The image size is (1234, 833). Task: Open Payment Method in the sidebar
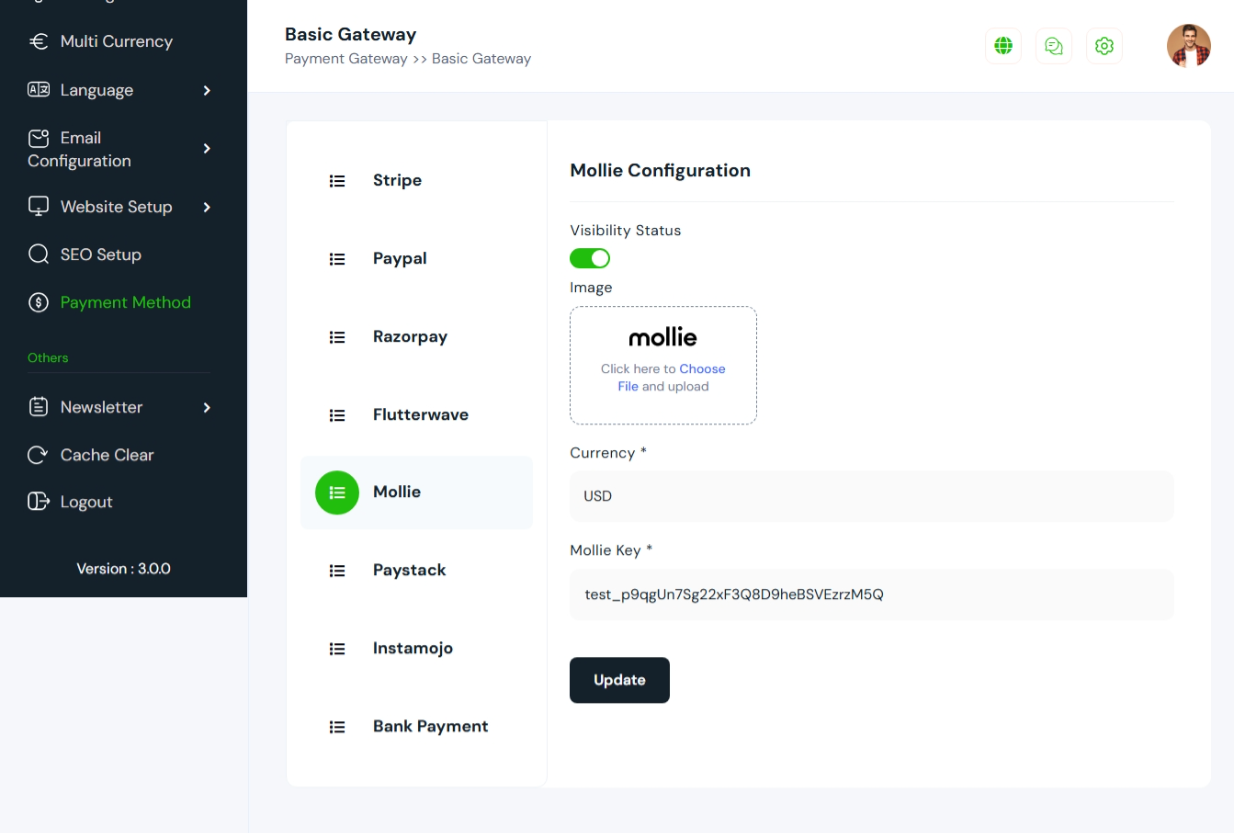(125, 302)
